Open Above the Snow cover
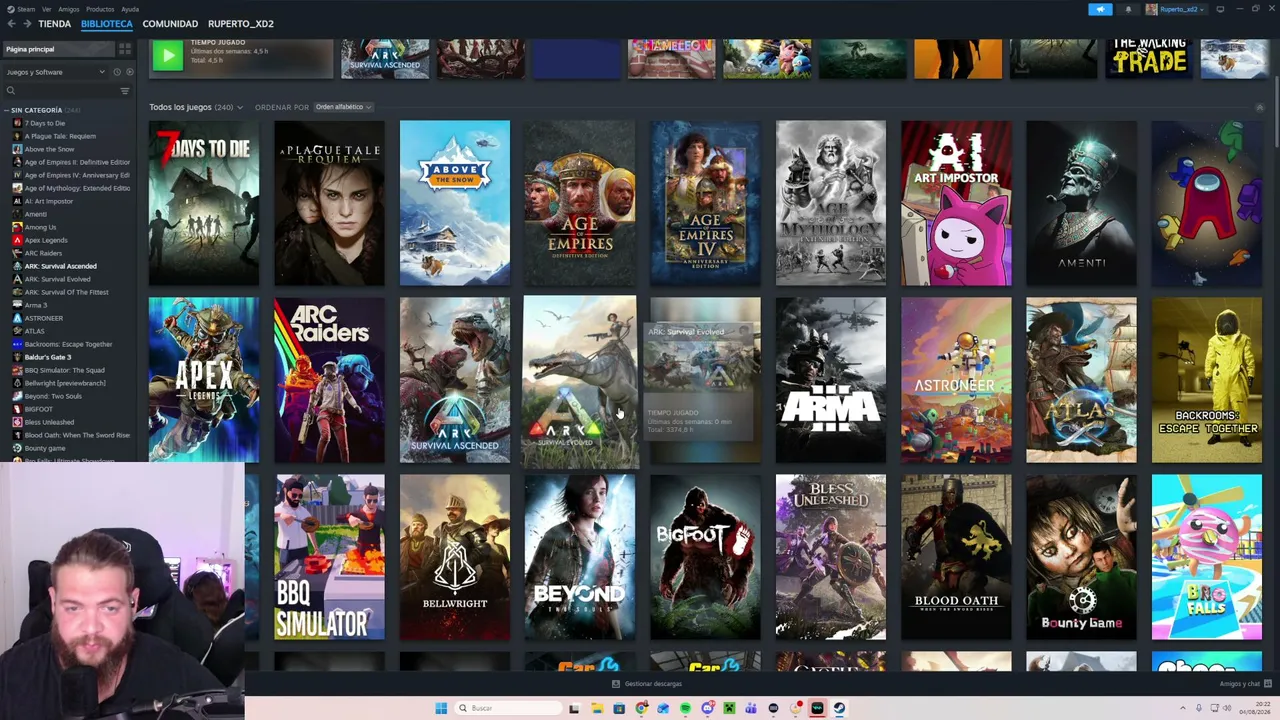Screen dimensions: 1280x720 (x=455, y=203)
